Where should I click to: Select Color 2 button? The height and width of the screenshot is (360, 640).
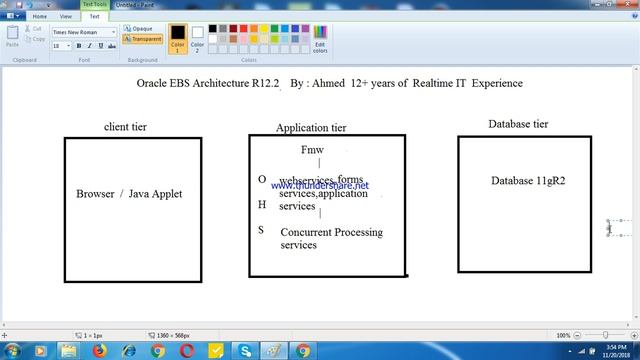(x=197, y=39)
